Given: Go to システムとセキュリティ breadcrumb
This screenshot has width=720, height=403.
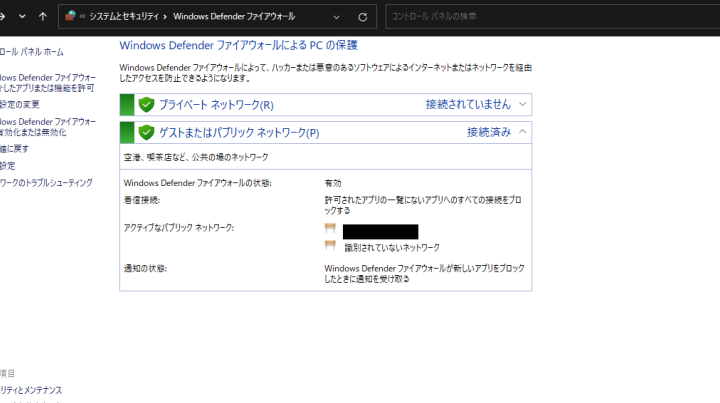Looking at the screenshot, I should tap(124, 17).
